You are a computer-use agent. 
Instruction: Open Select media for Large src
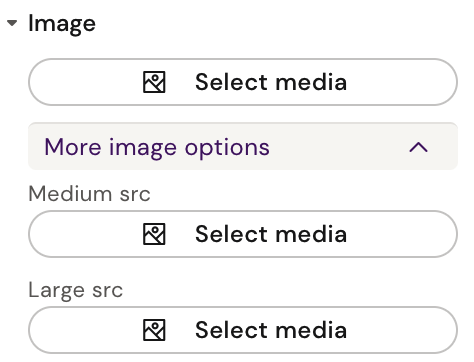click(x=243, y=330)
